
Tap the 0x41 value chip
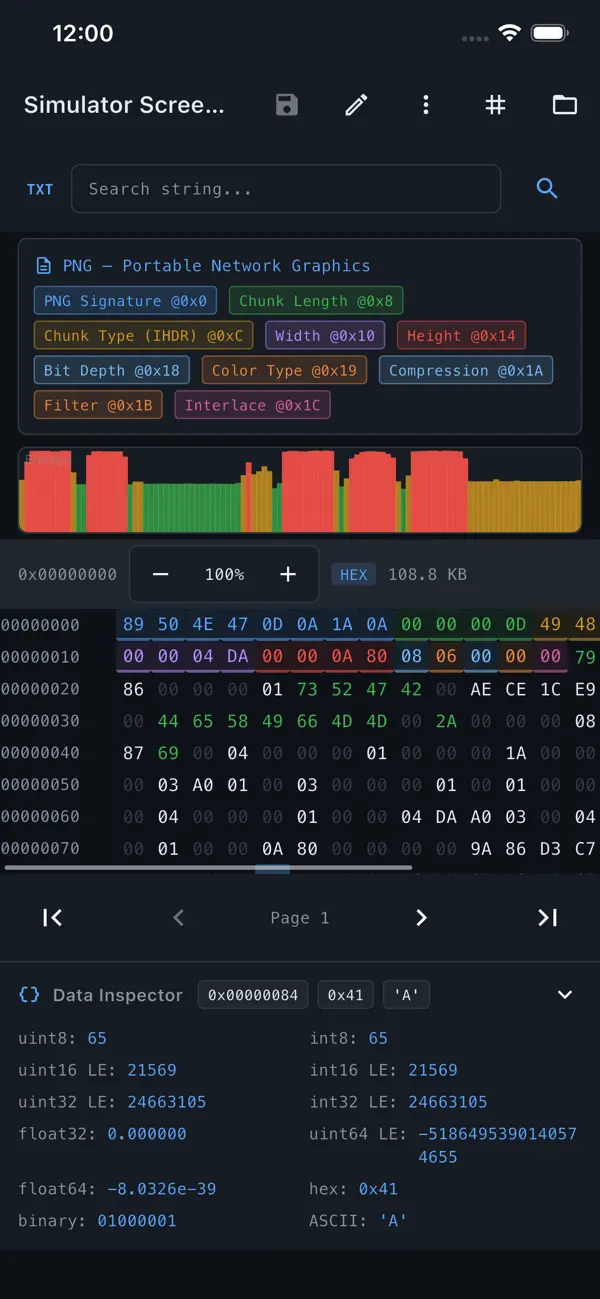[x=345, y=995]
